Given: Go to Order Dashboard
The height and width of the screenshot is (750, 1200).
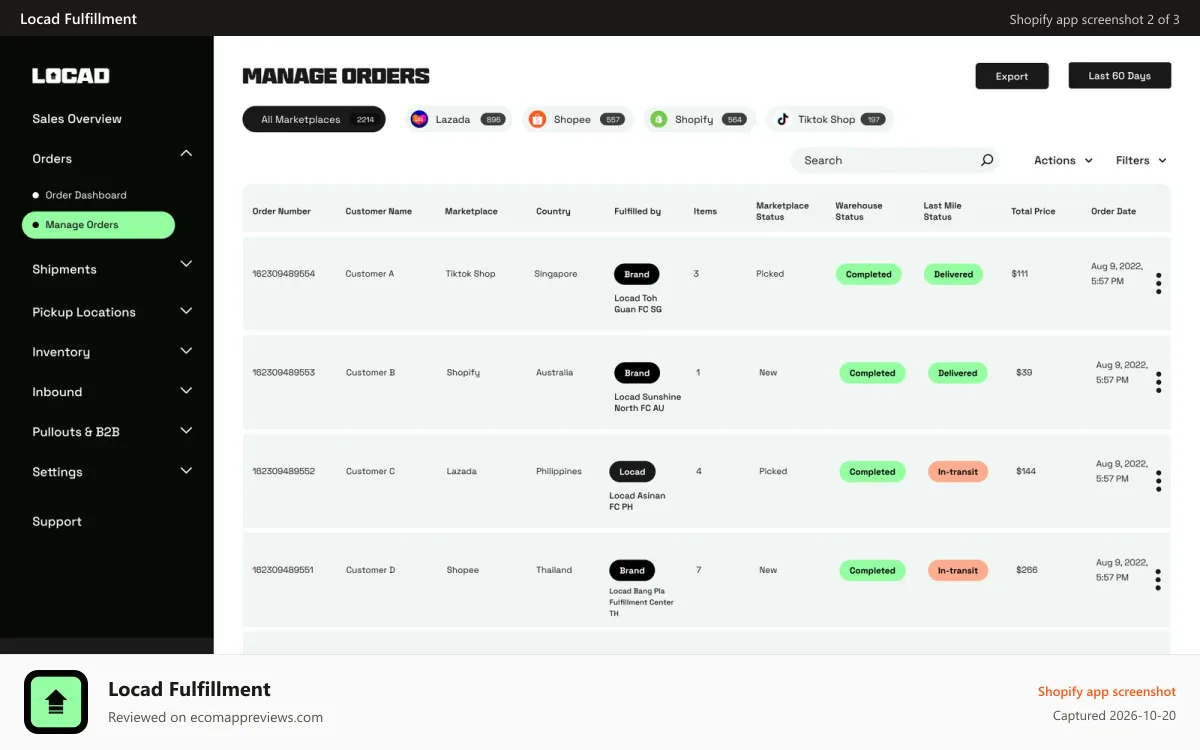Looking at the screenshot, I should coord(86,195).
